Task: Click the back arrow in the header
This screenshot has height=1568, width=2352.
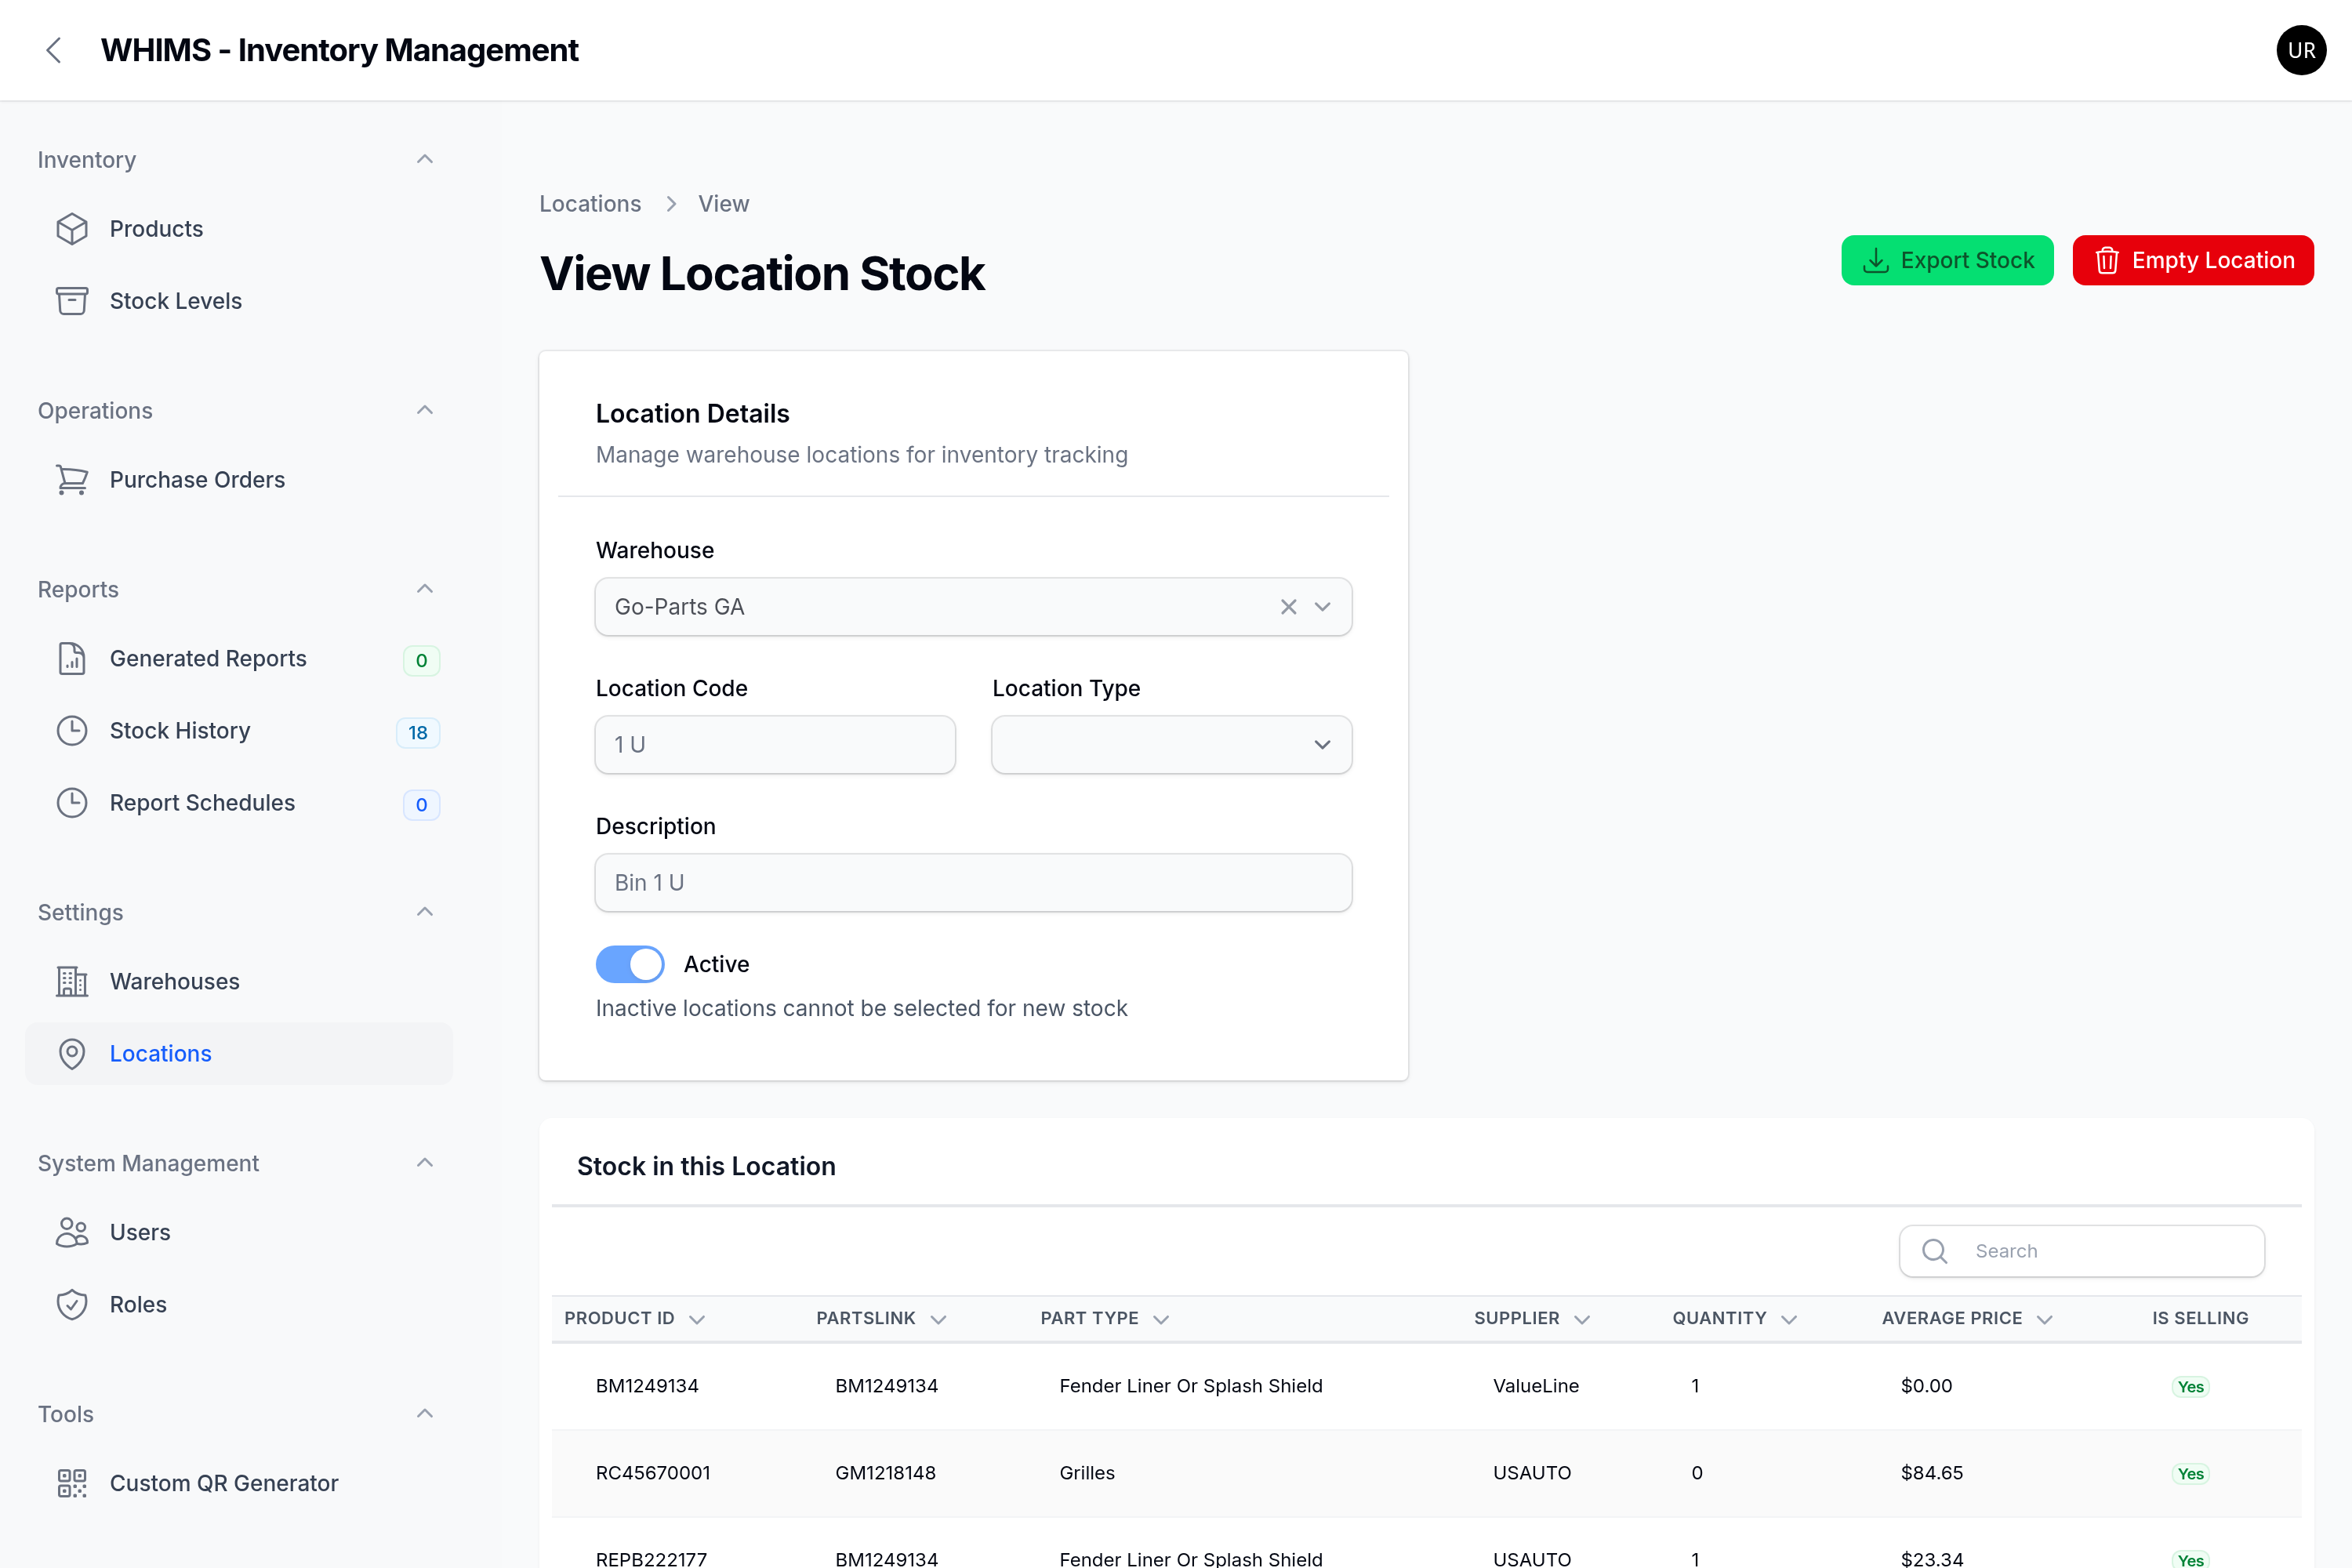Action: click(x=54, y=50)
